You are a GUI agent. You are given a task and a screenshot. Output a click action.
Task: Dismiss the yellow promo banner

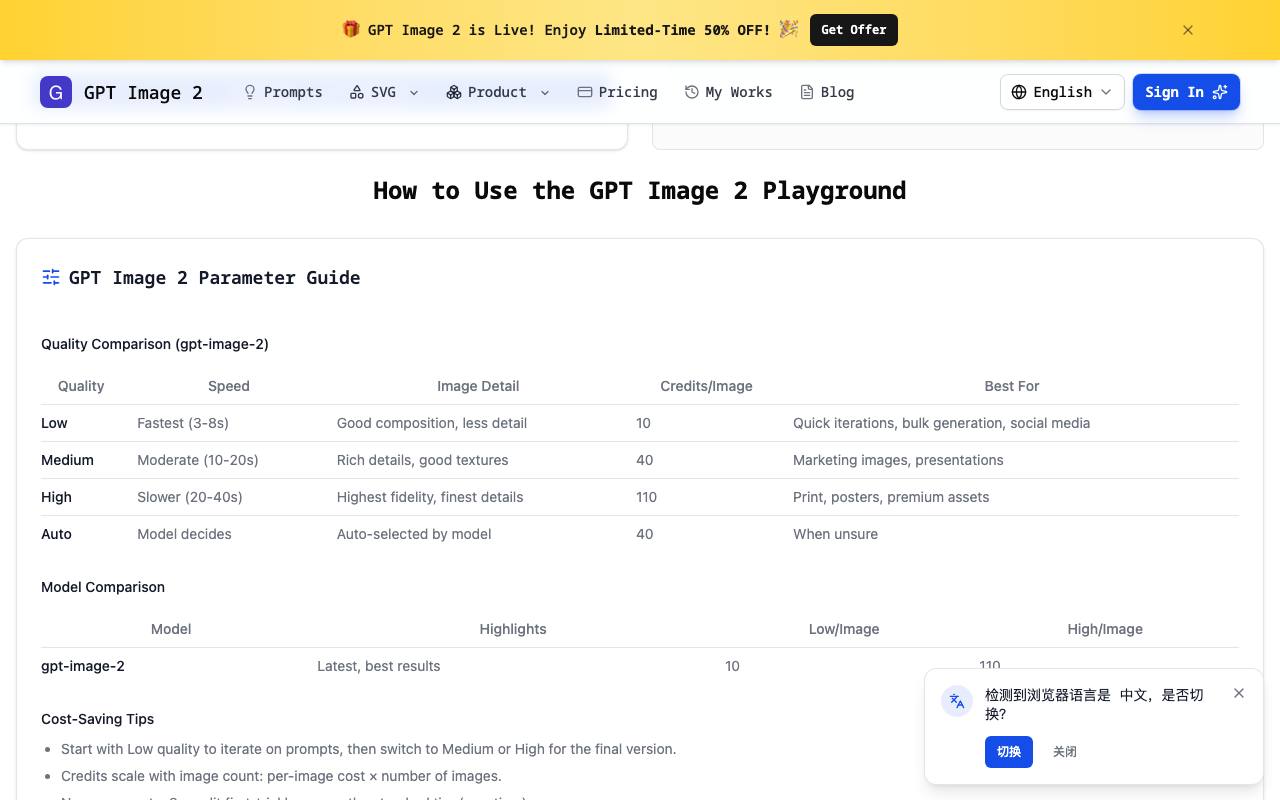(x=1188, y=30)
